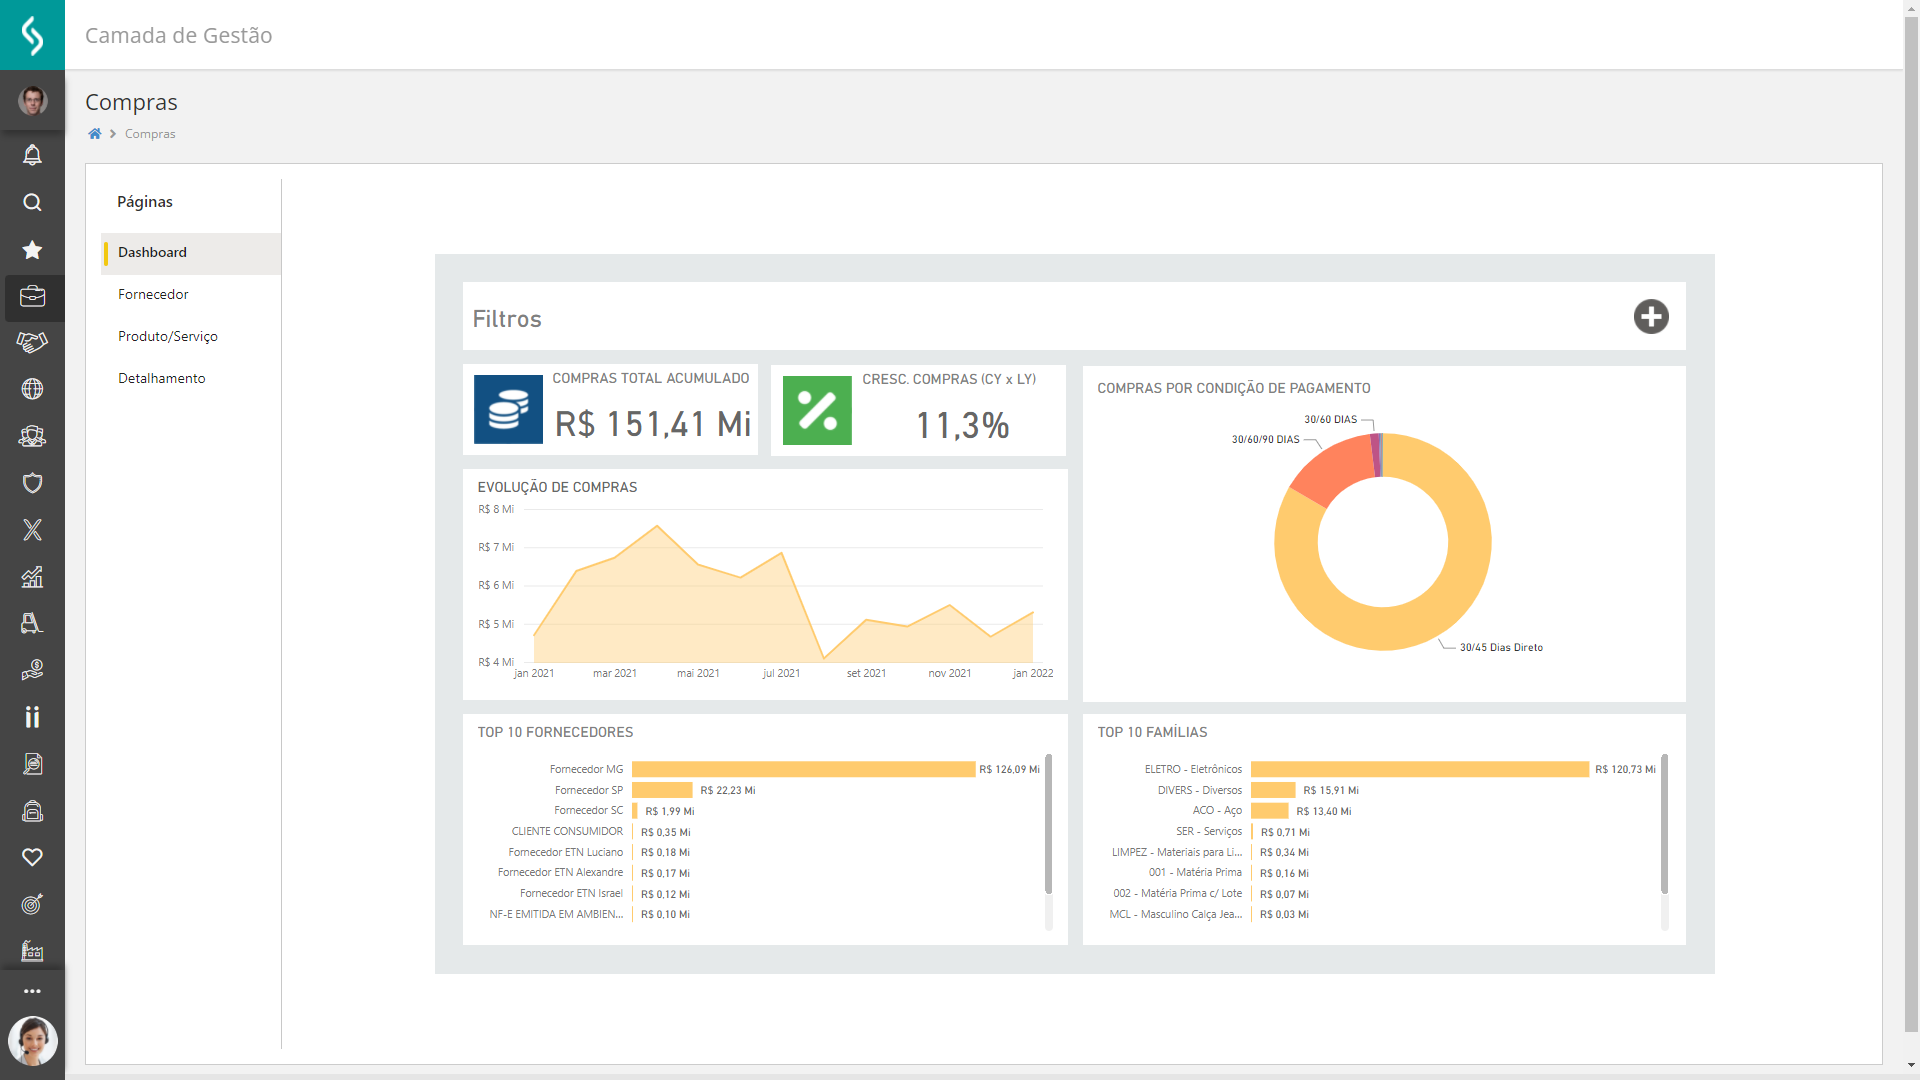Open the Detalhamento page
Viewport: 1920px width, 1080px height.
pyautogui.click(x=161, y=379)
